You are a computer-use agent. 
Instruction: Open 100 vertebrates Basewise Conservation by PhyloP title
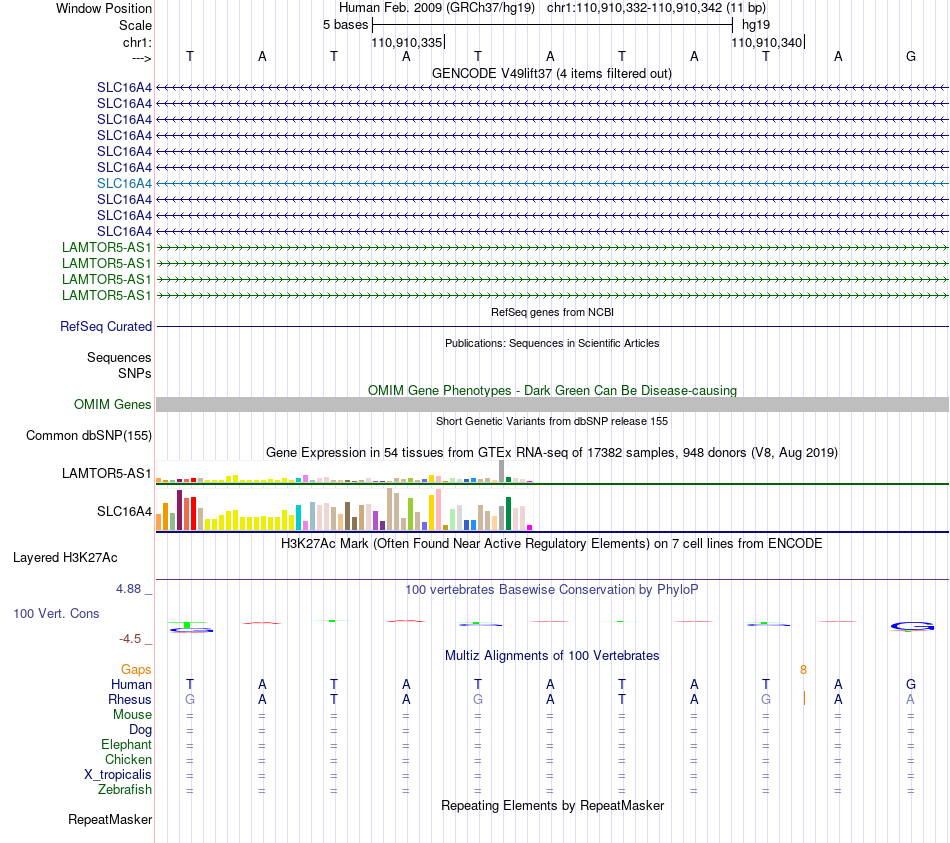[x=552, y=590]
